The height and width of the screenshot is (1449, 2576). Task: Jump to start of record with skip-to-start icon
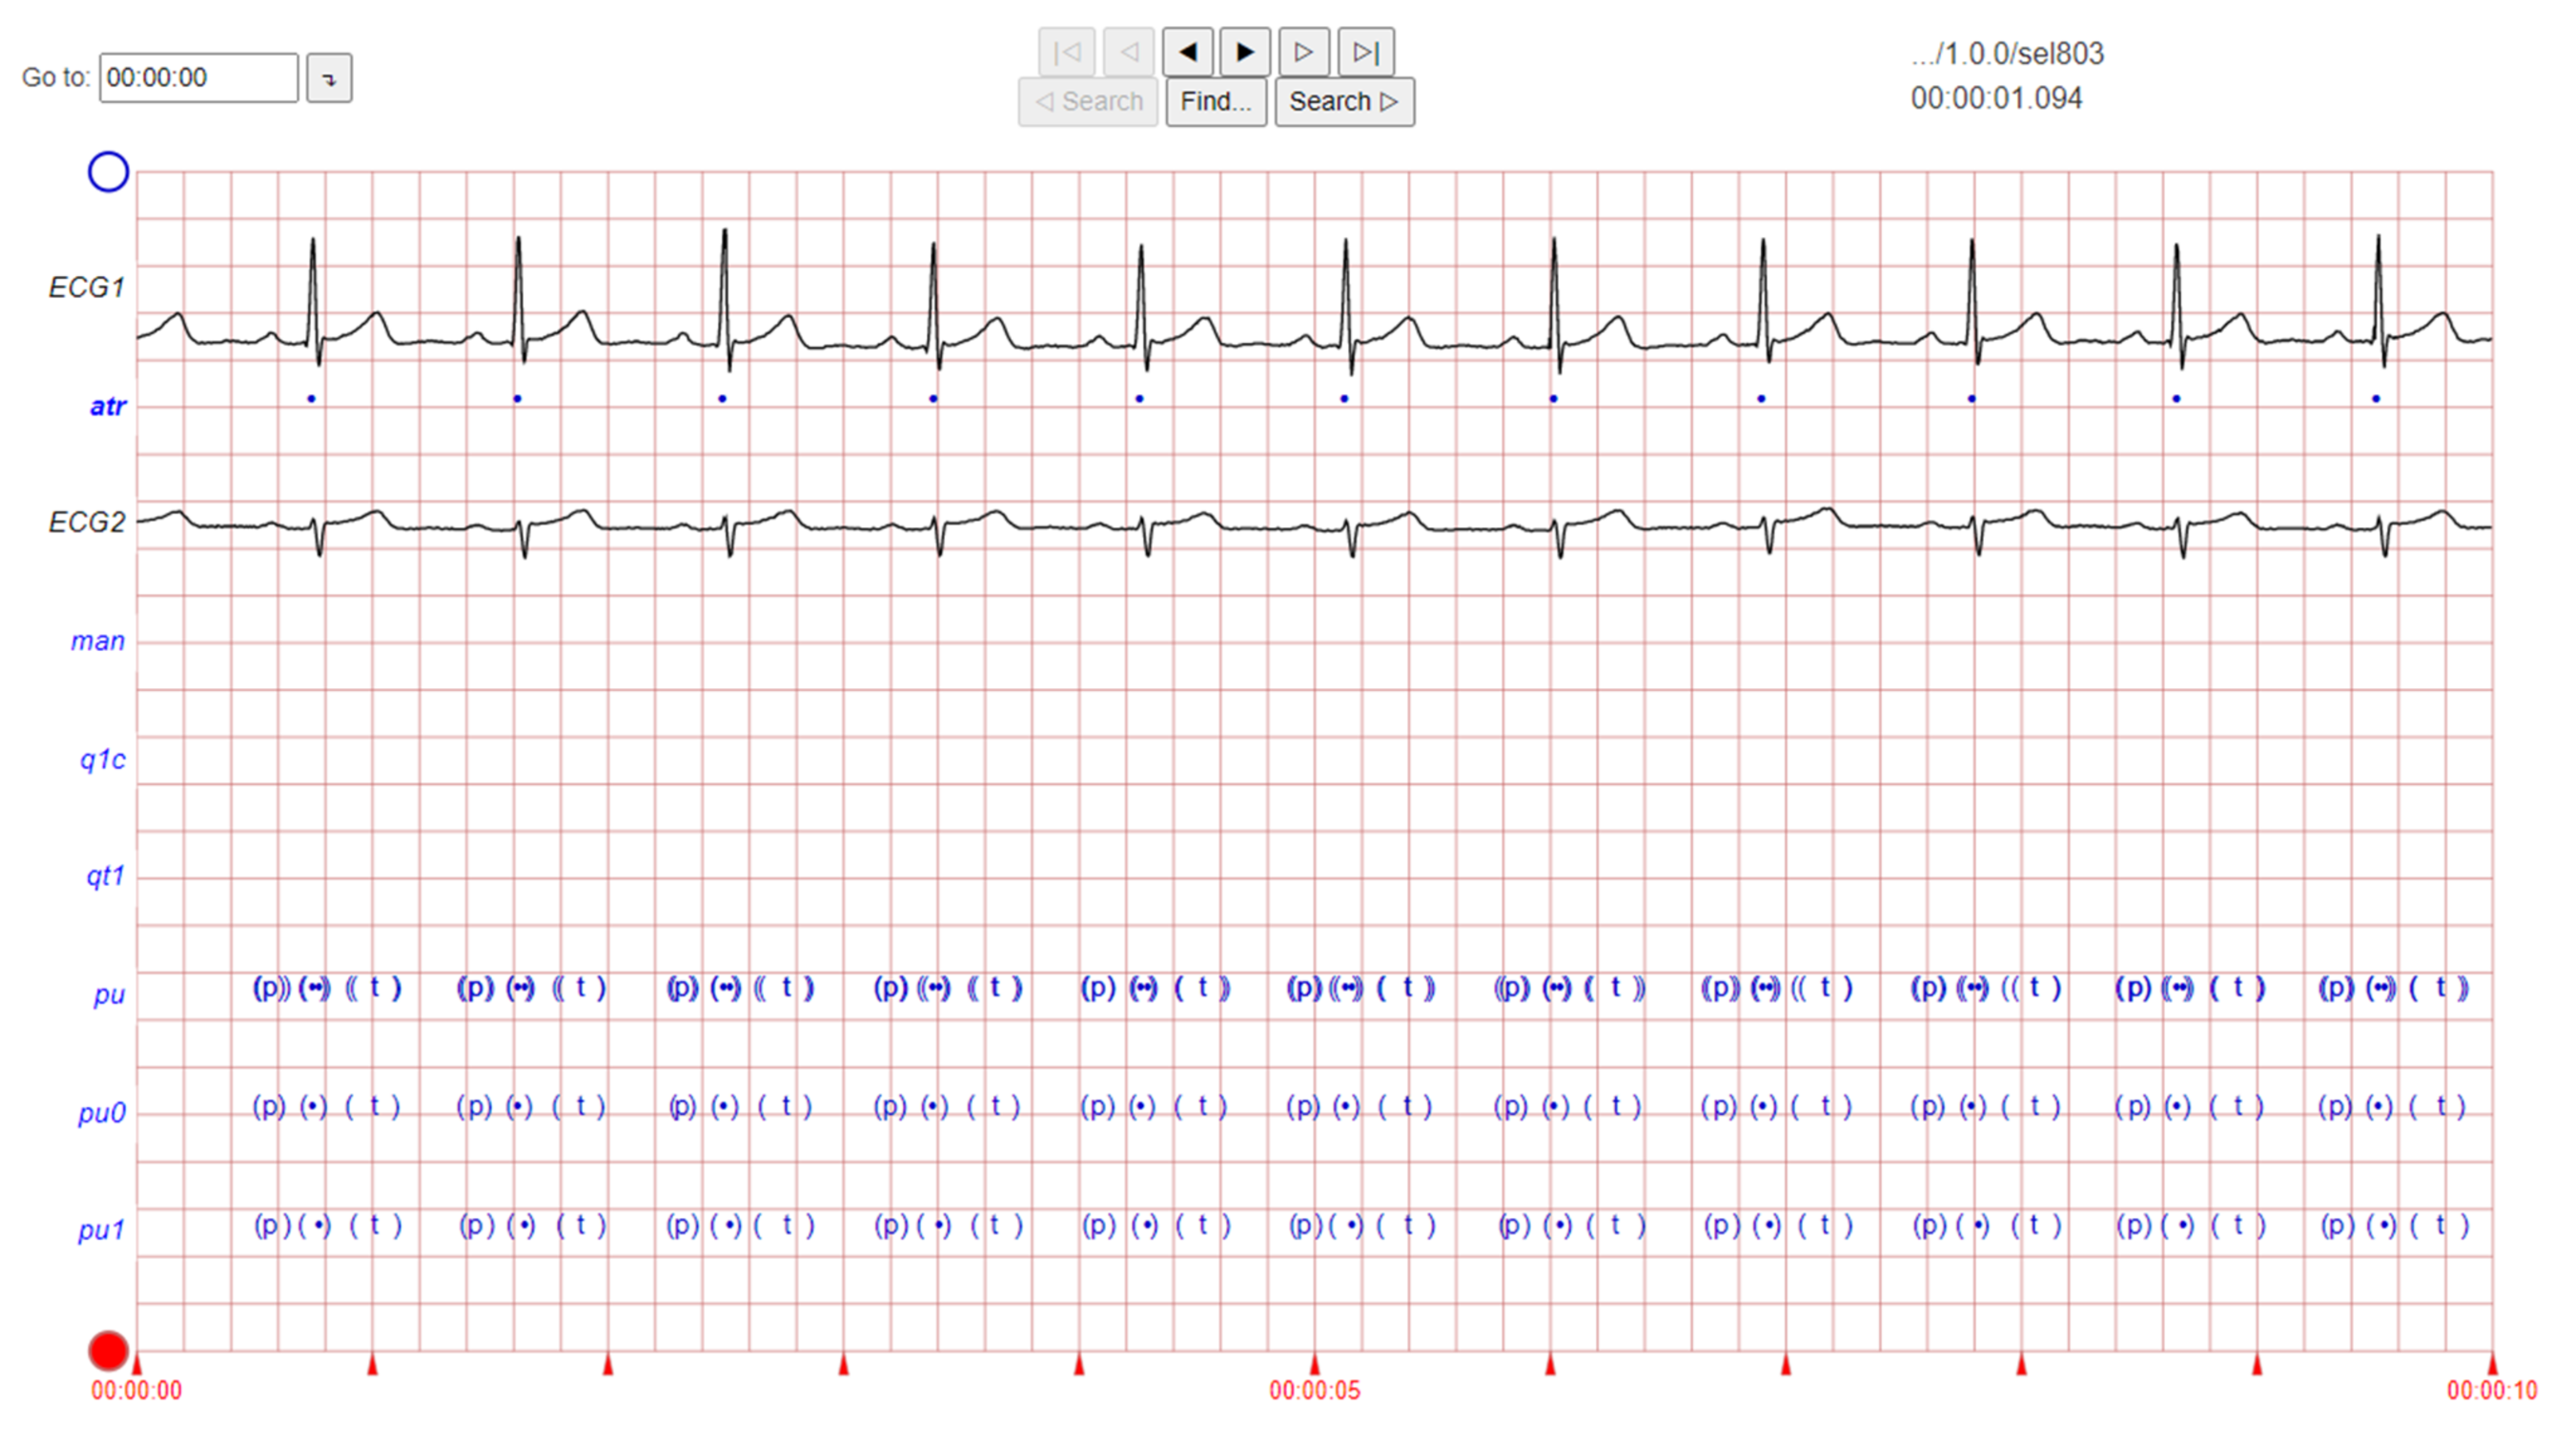tap(1066, 51)
